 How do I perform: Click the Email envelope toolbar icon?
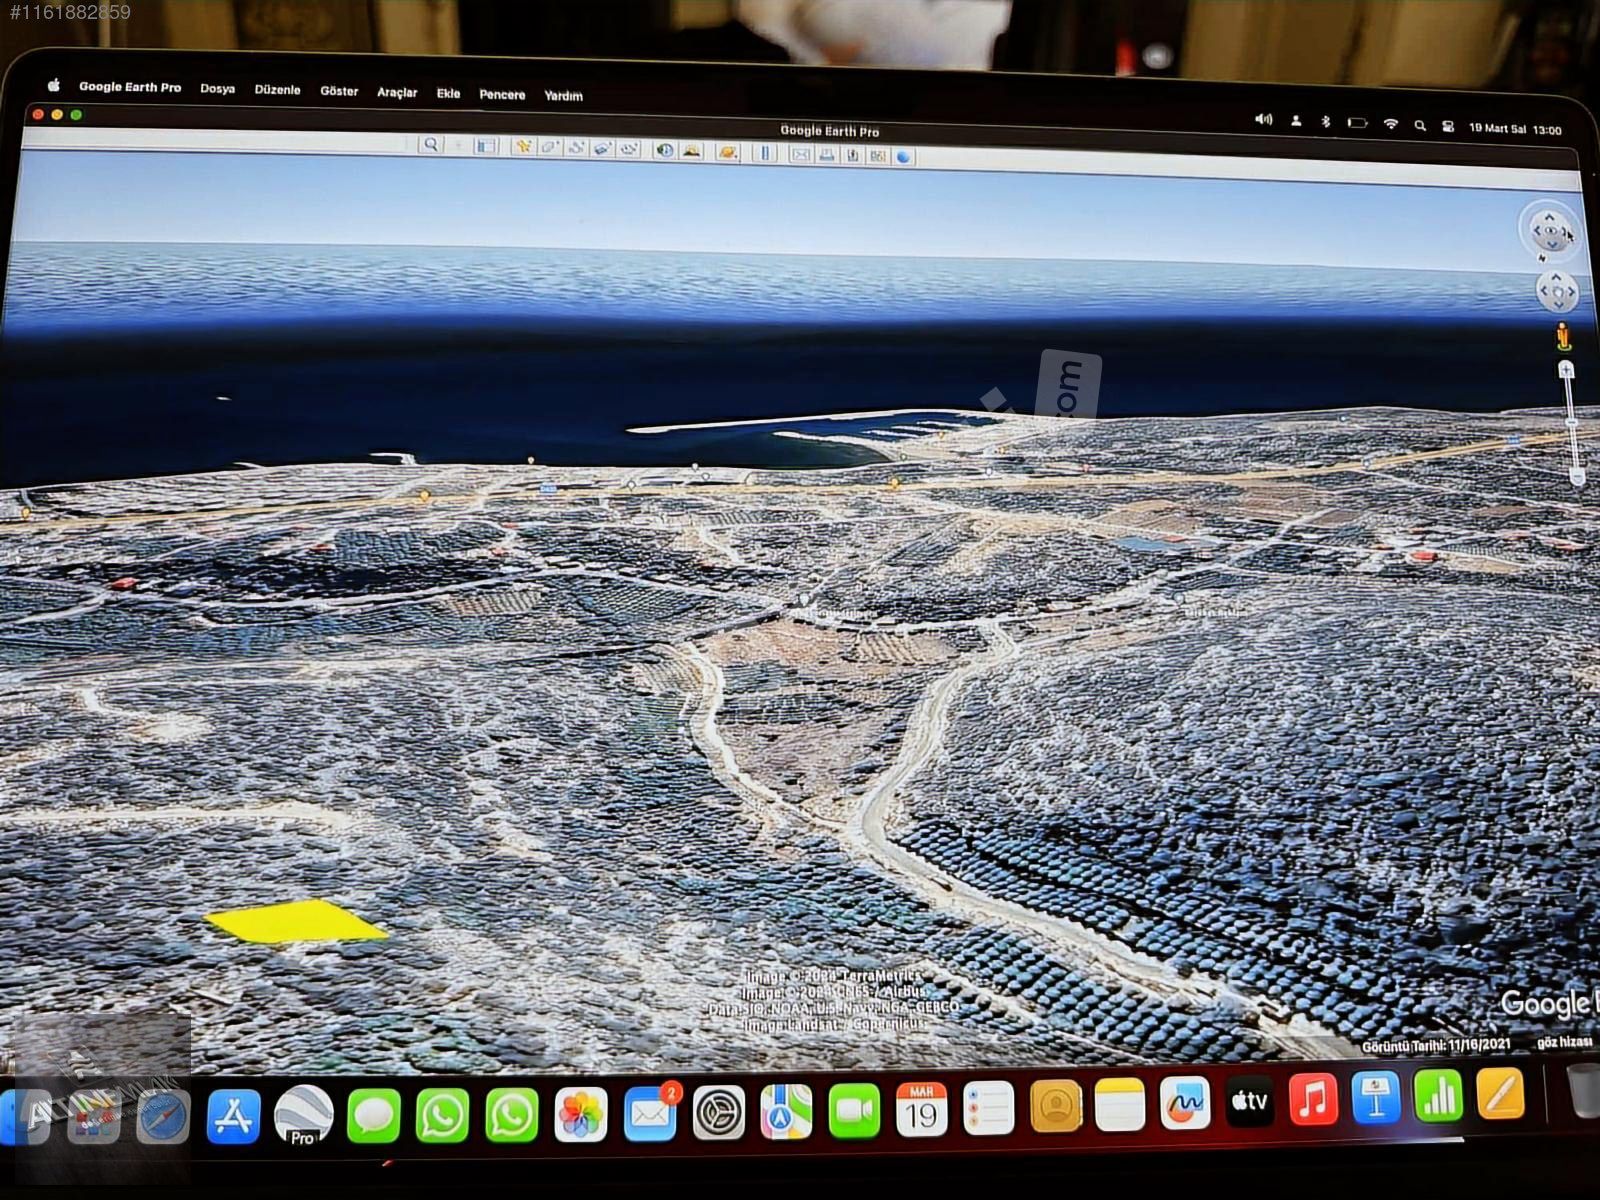pos(800,154)
